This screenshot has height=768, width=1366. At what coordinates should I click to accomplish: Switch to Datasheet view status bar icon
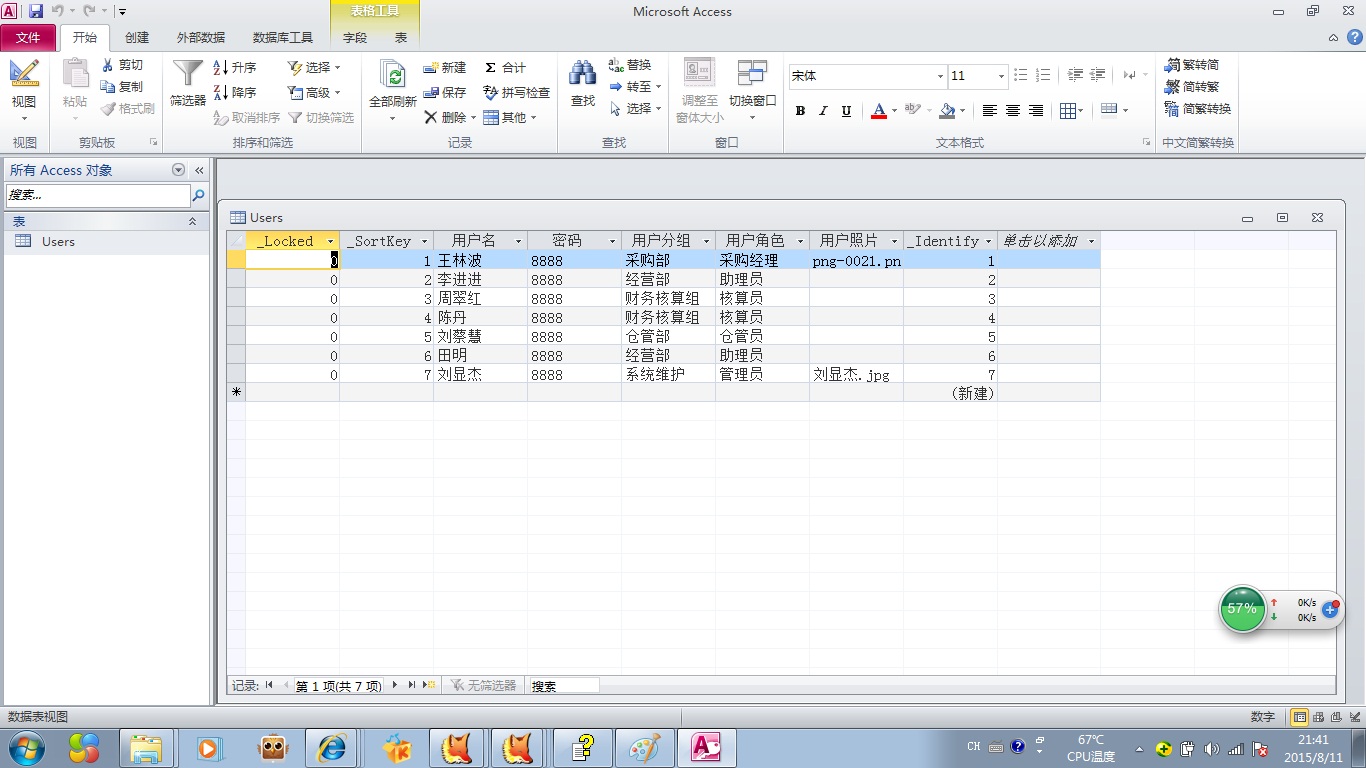pyautogui.click(x=1299, y=717)
